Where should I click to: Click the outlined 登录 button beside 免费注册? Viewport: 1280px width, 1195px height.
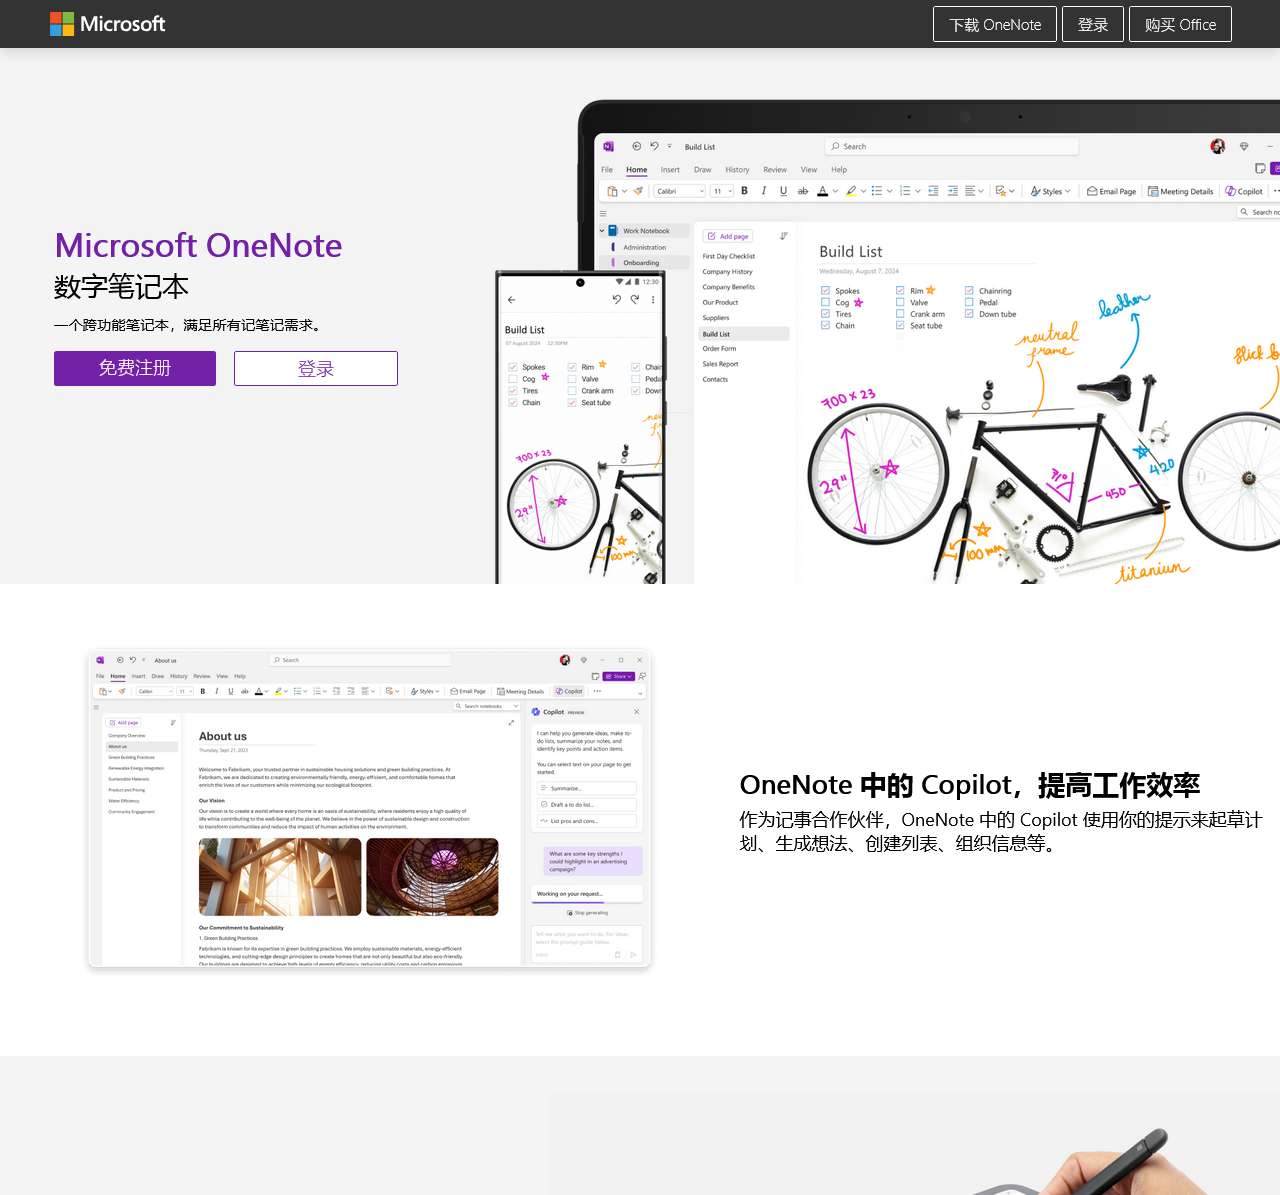coord(316,368)
